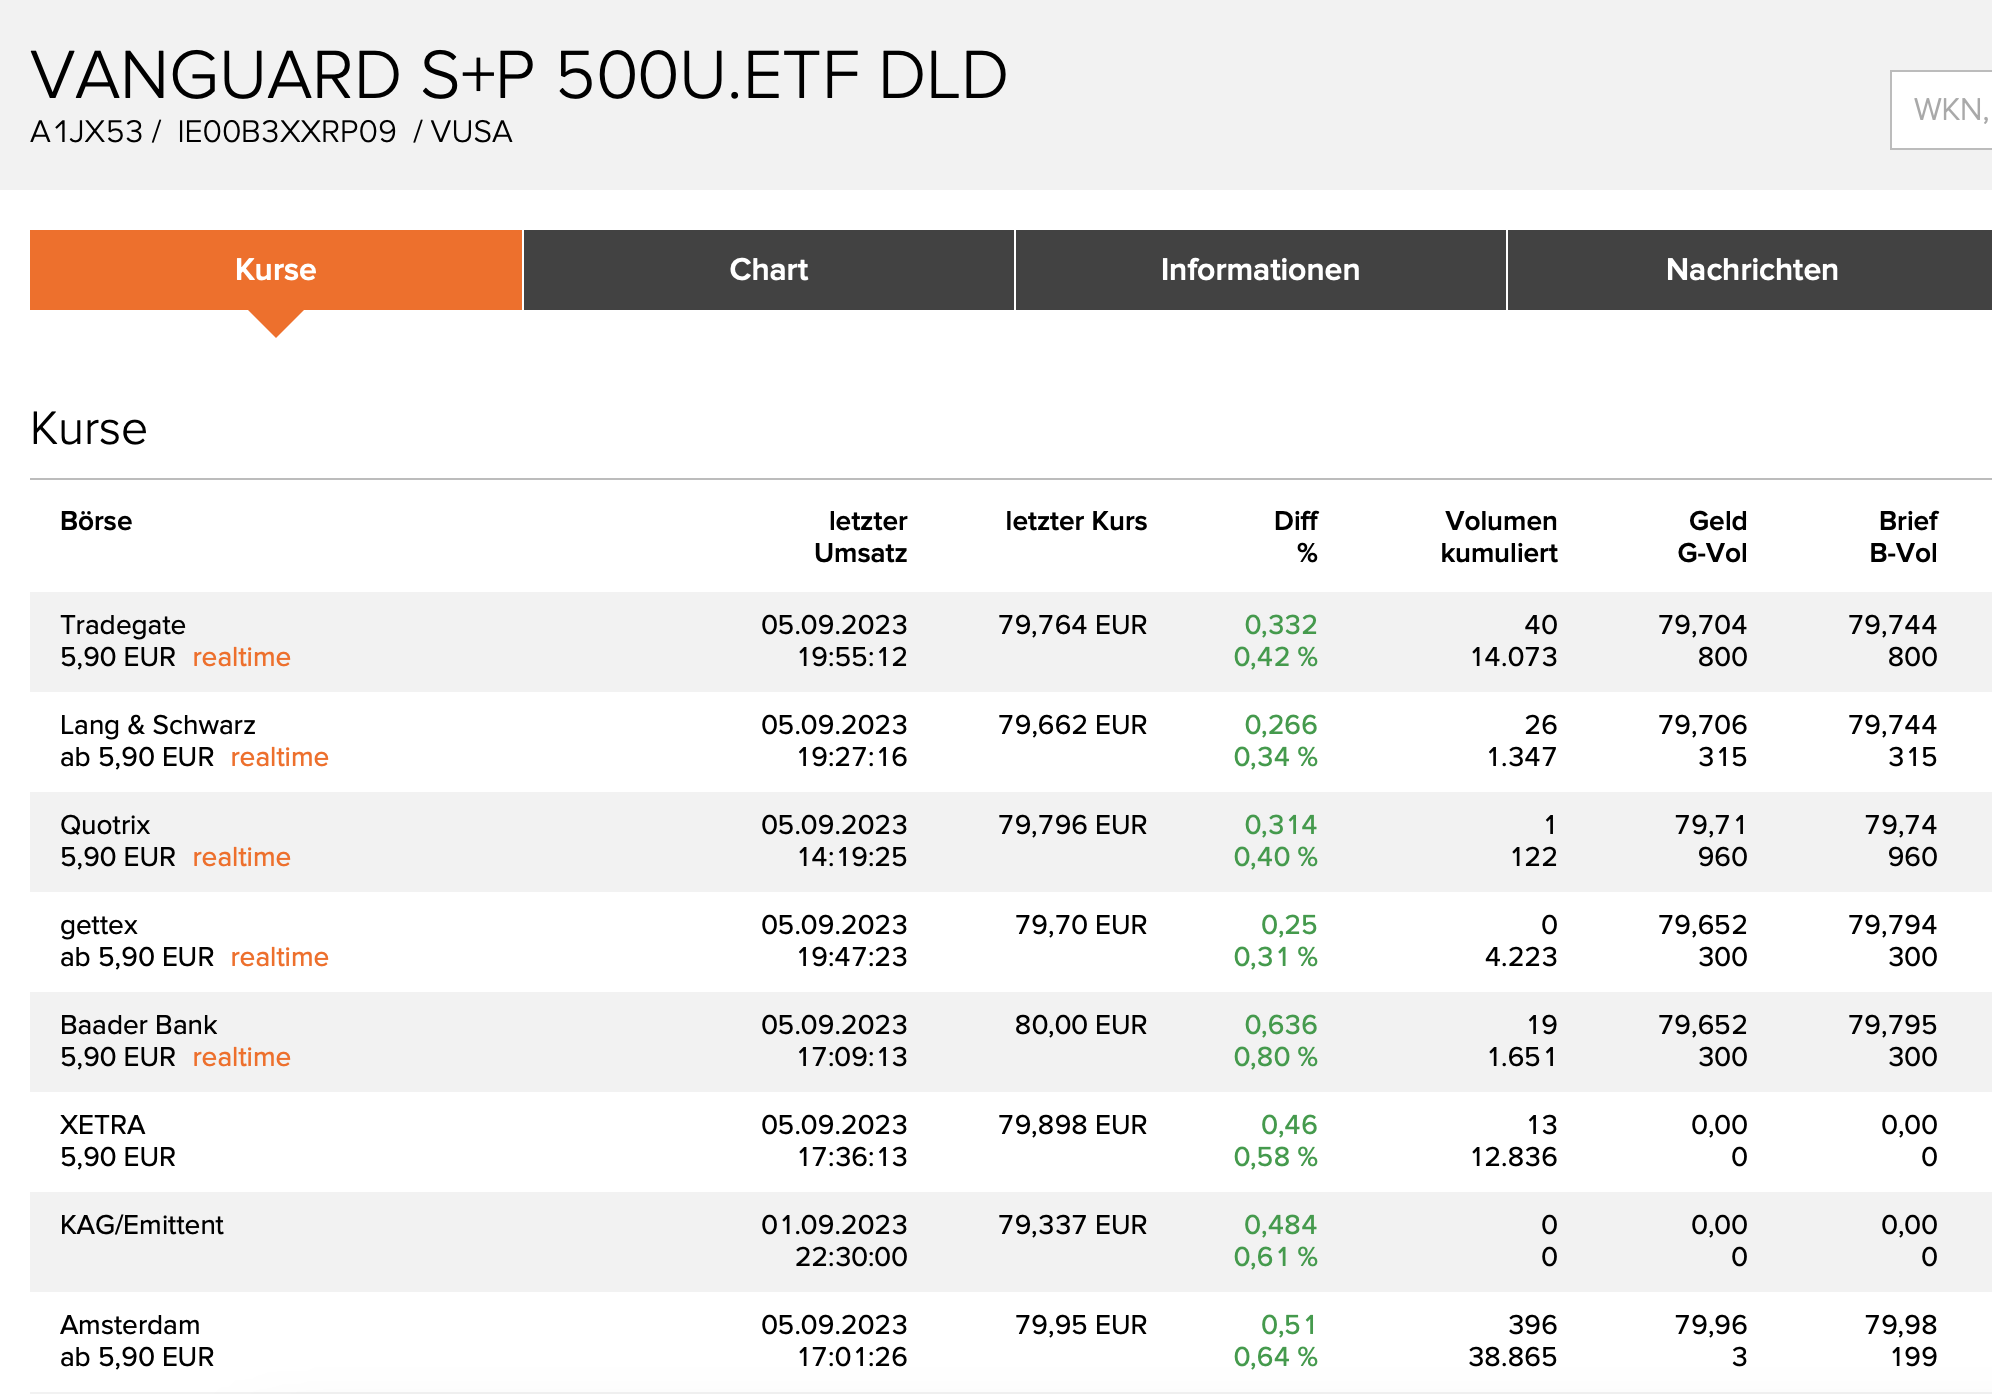Click the Lang & Schwarz exchange name
Image resolution: width=1992 pixels, height=1394 pixels.
click(158, 725)
